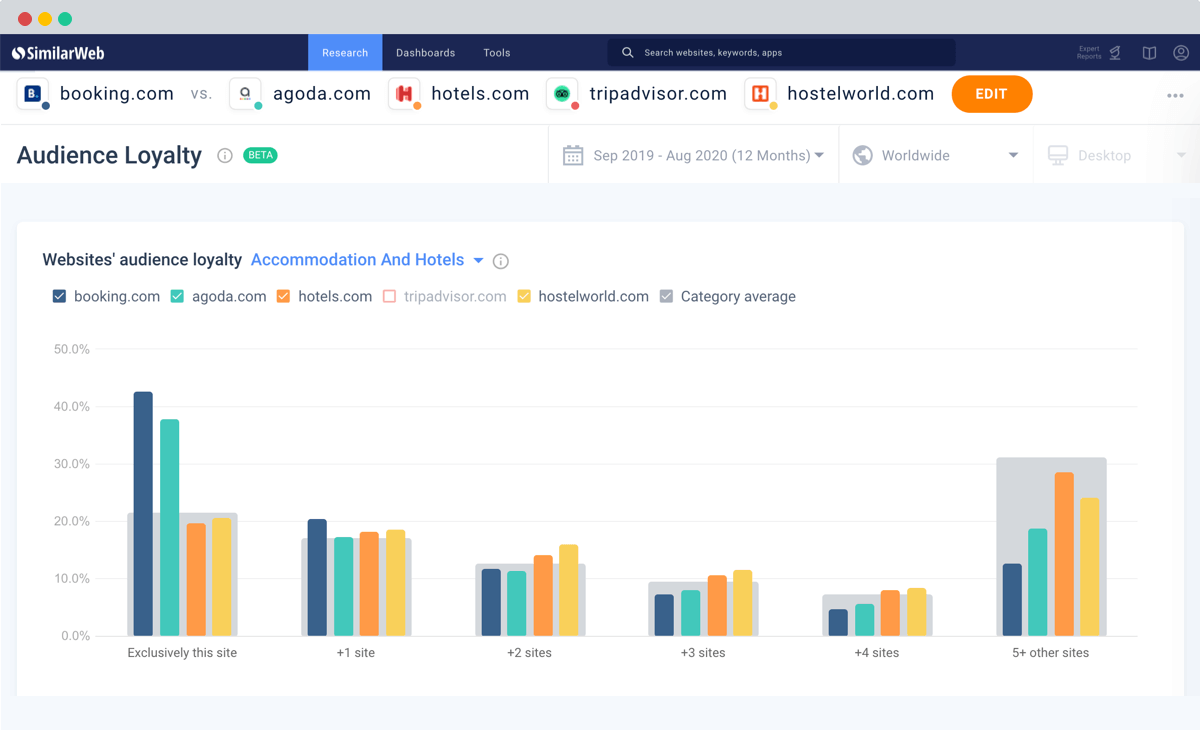The image size is (1200, 730).
Task: Click booking.com bar in Exclusively this site
Action: coord(143,514)
